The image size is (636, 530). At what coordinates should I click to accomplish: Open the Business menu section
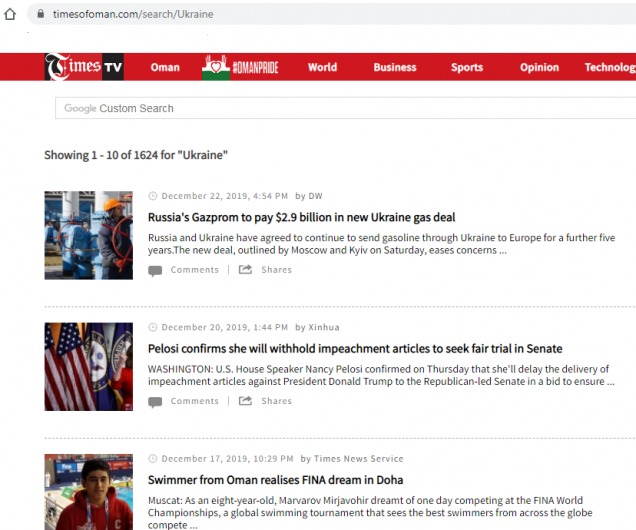click(395, 67)
